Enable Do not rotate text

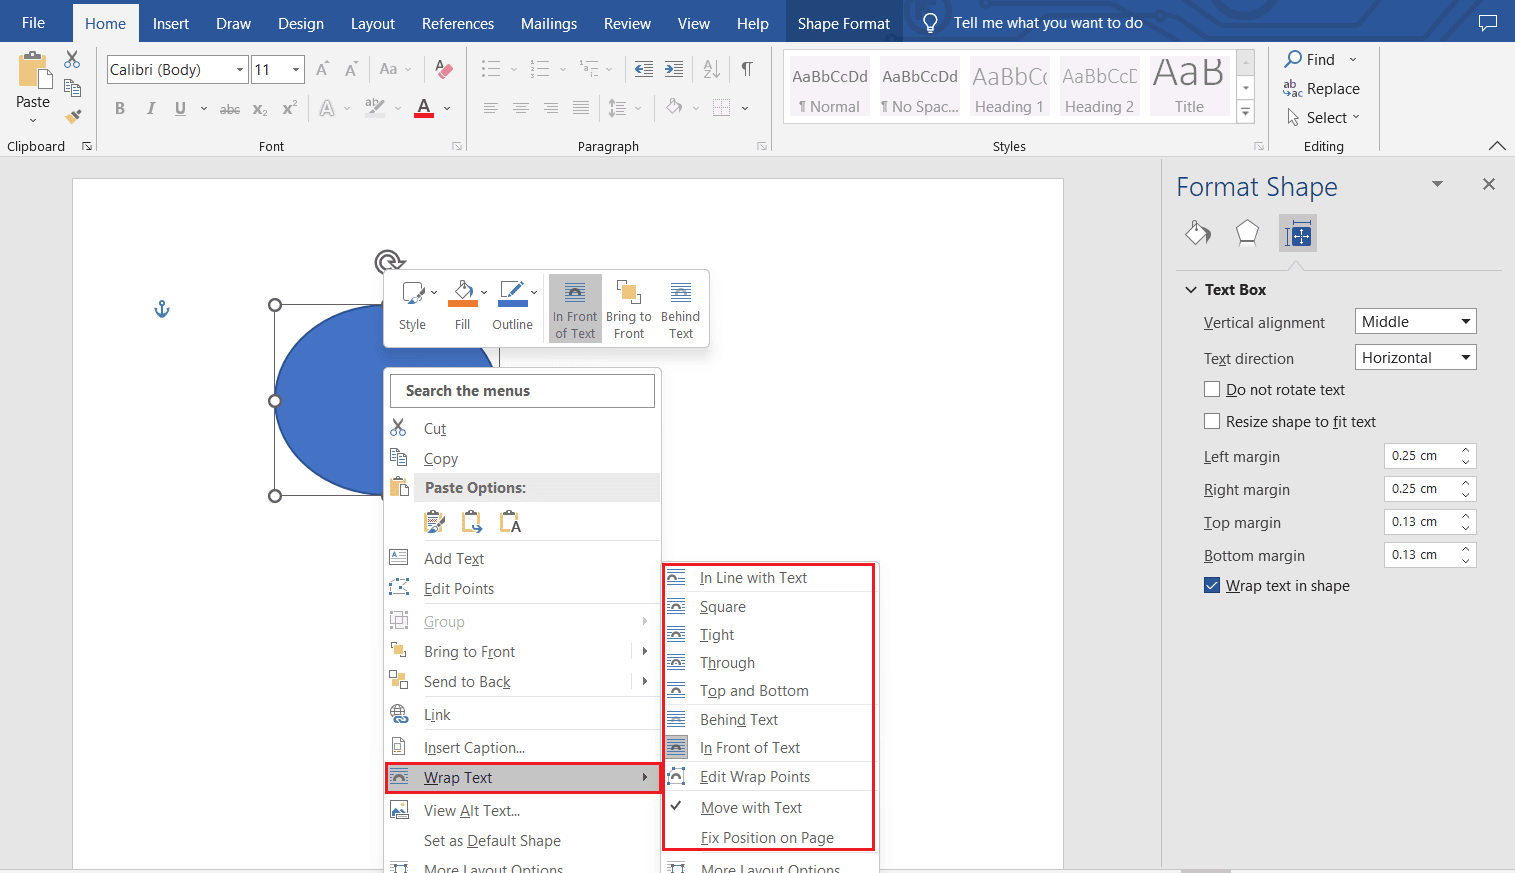coord(1212,389)
